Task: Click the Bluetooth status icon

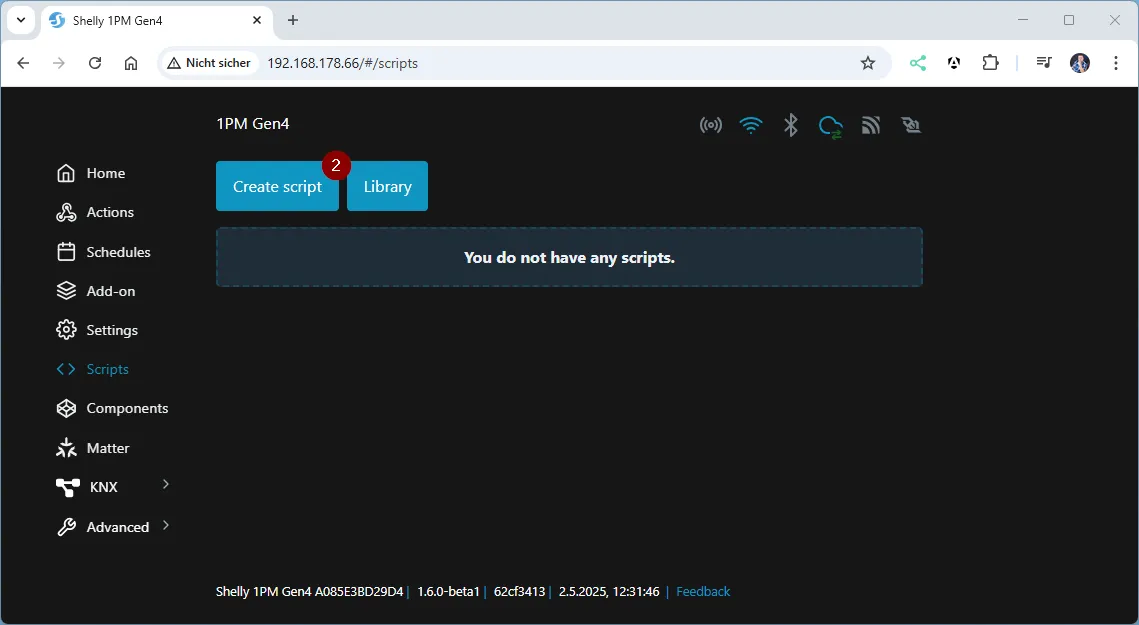Action: [x=790, y=125]
